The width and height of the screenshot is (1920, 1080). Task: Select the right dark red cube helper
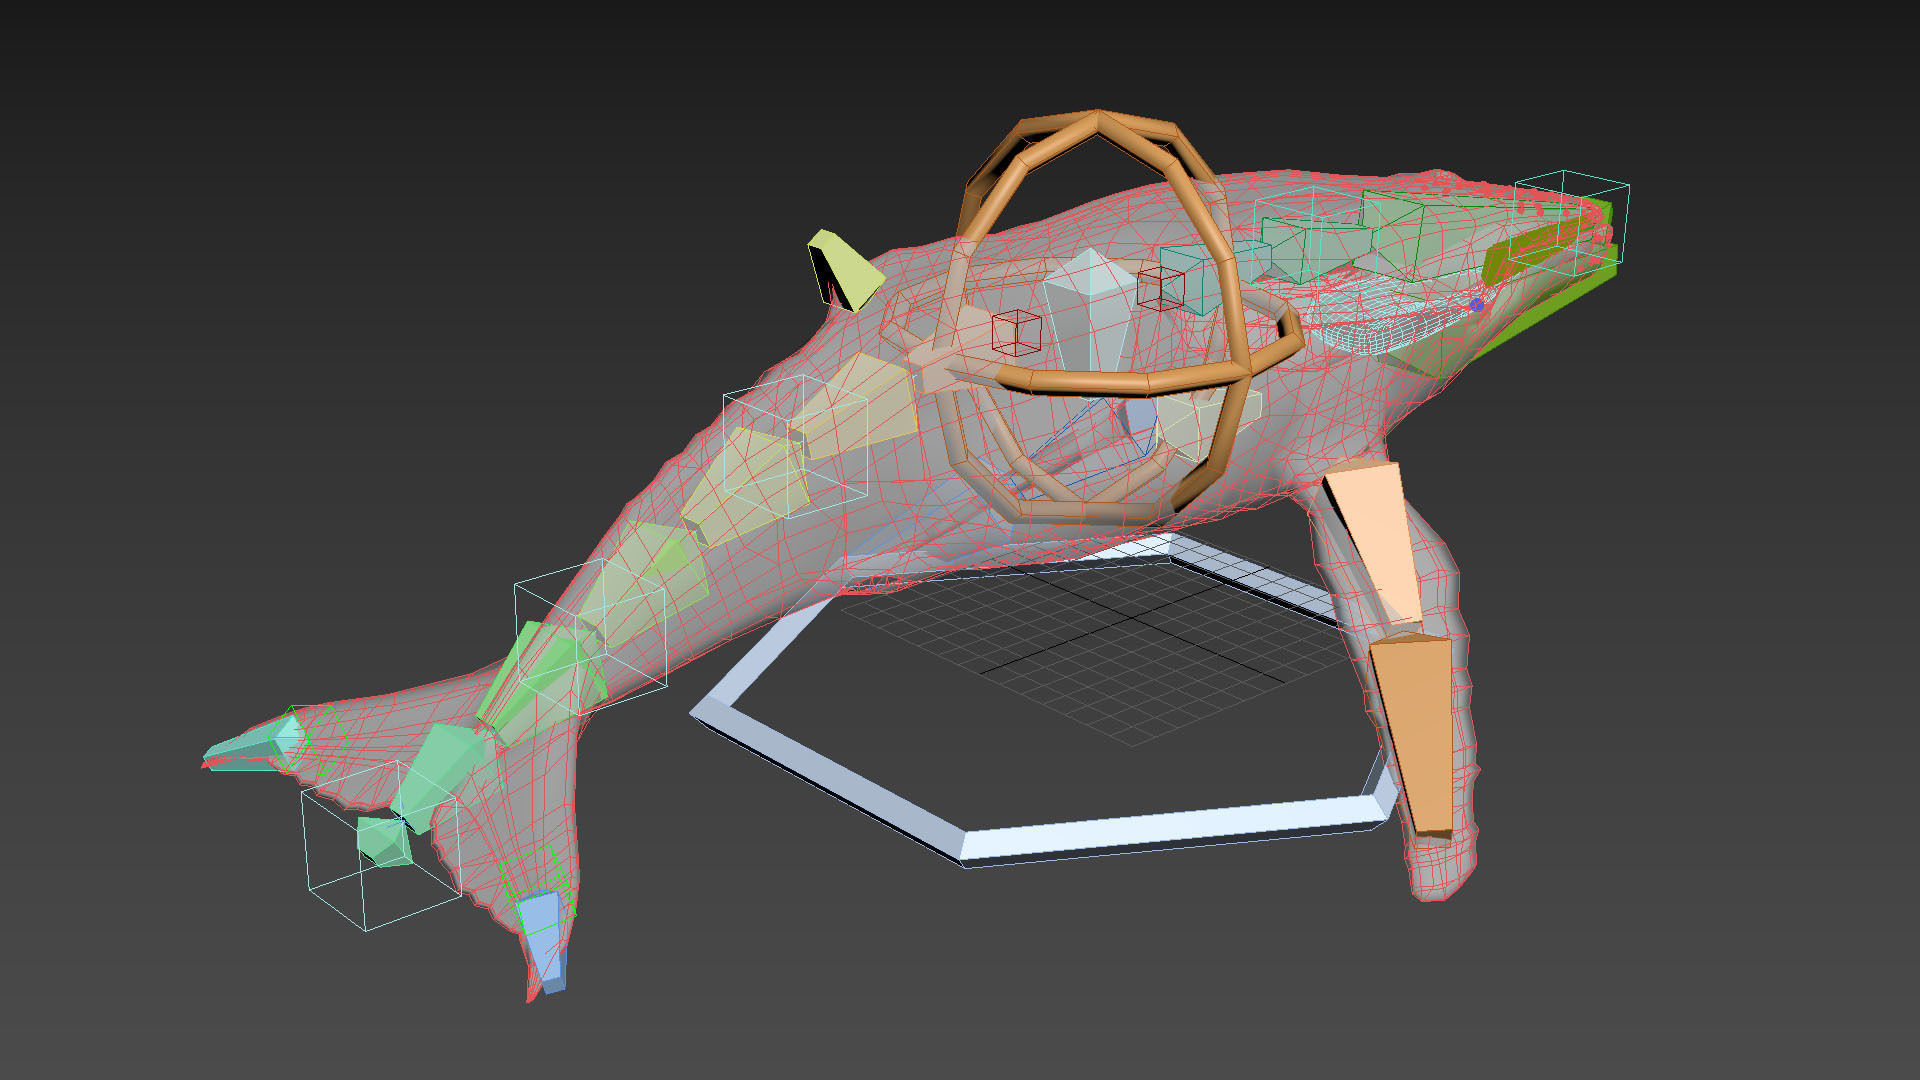tap(1160, 288)
